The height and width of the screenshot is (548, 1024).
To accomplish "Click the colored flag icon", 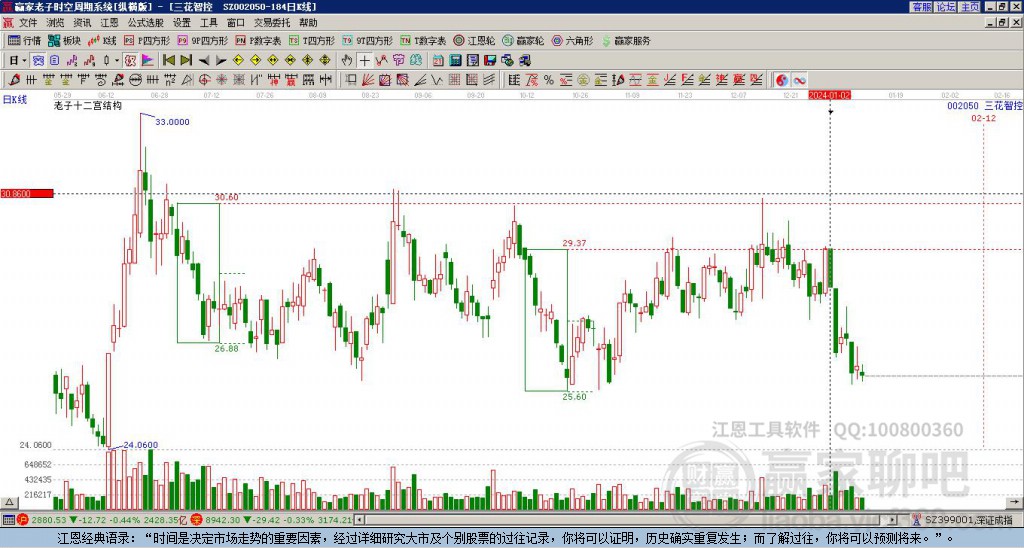I will pyautogui.click(x=148, y=61).
